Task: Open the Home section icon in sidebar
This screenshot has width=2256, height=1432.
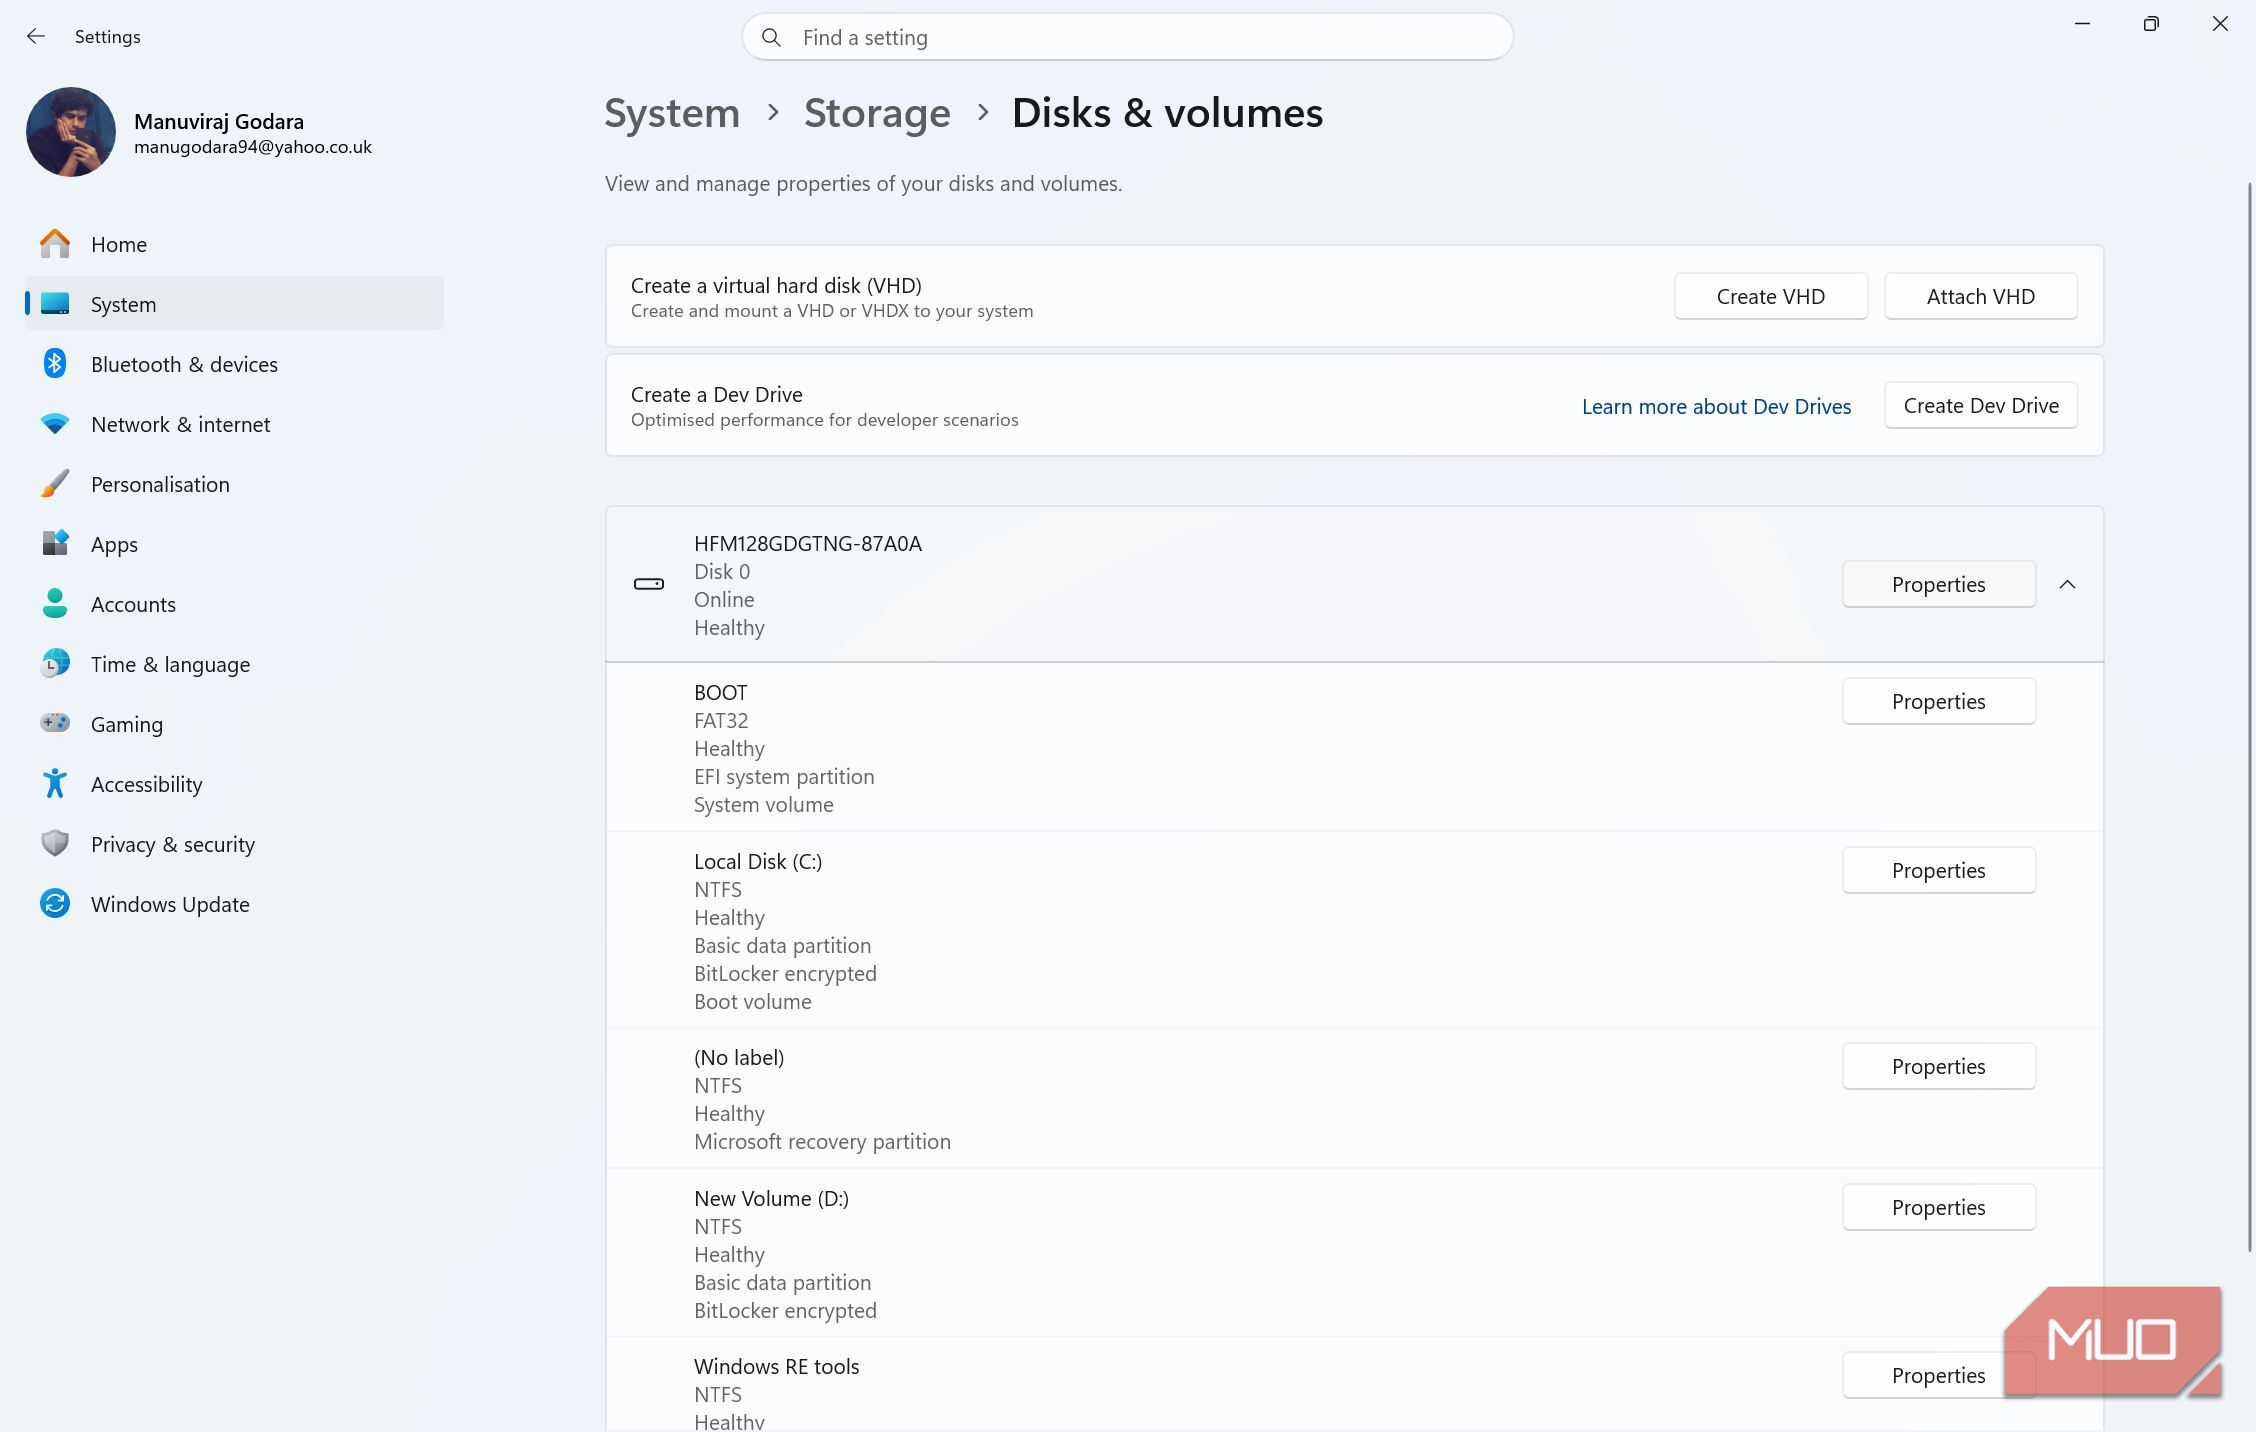Action: point(55,244)
